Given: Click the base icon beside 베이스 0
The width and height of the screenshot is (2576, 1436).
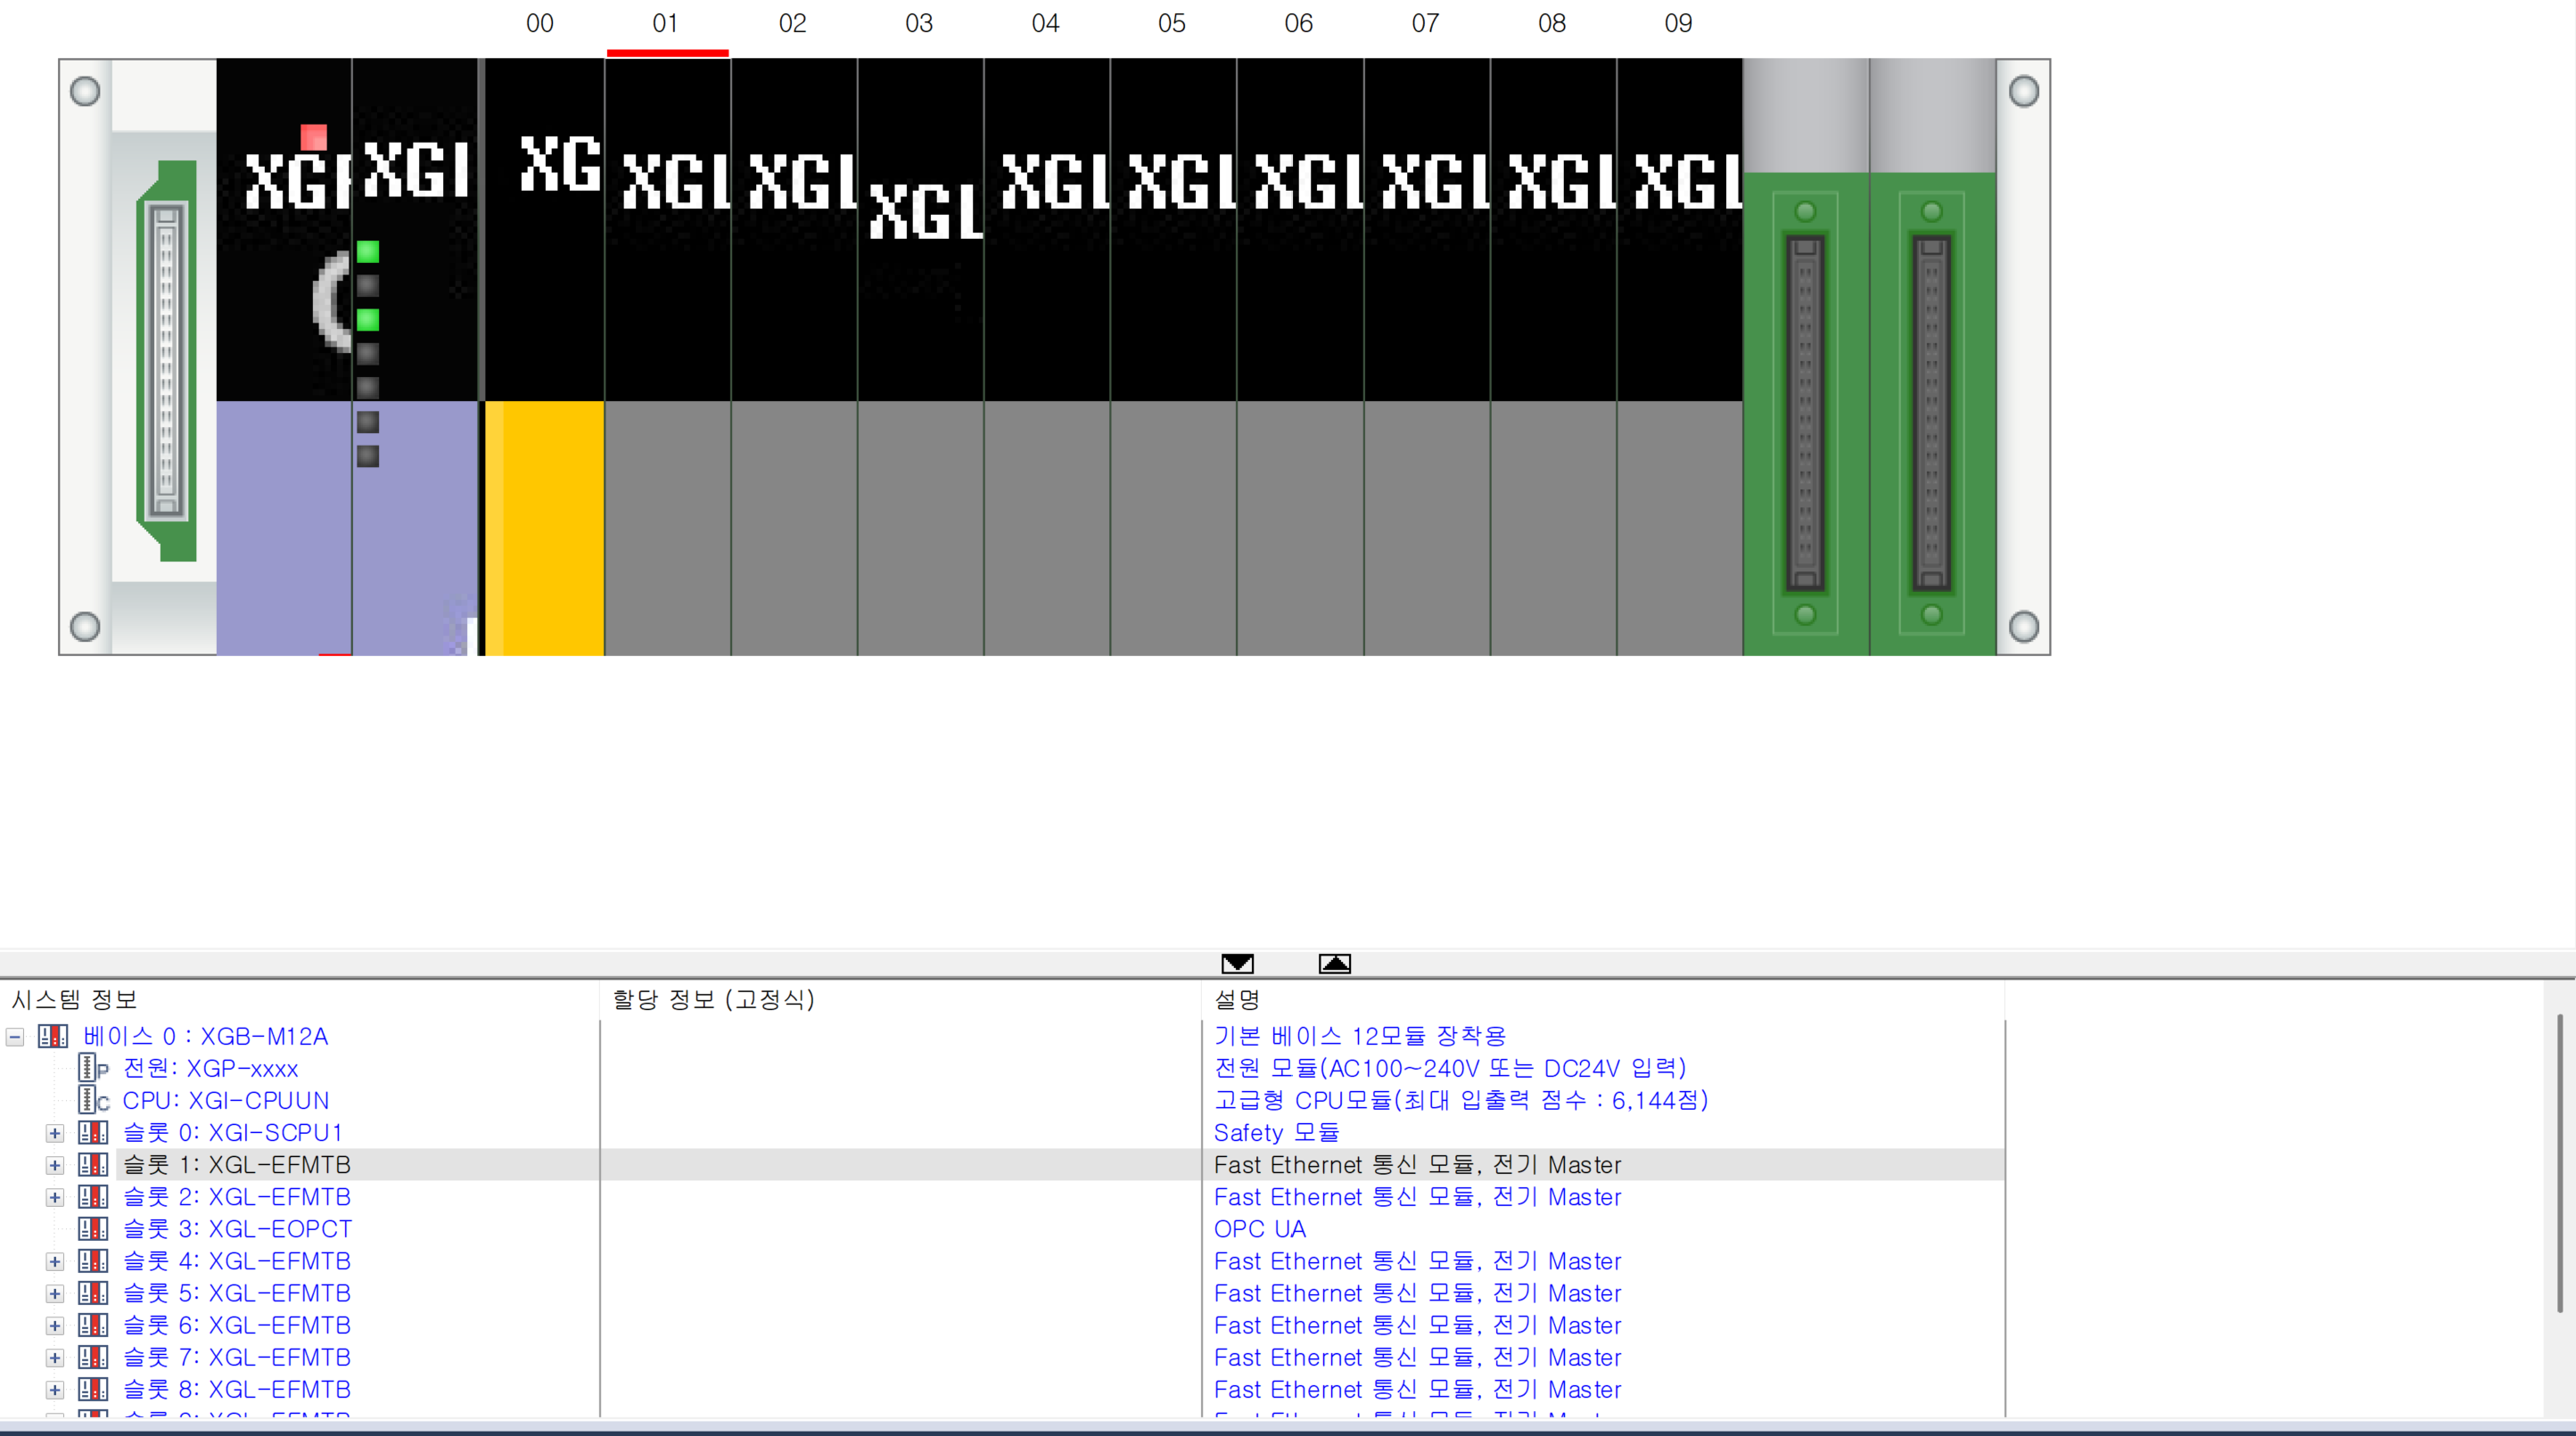Looking at the screenshot, I should click(x=53, y=1036).
